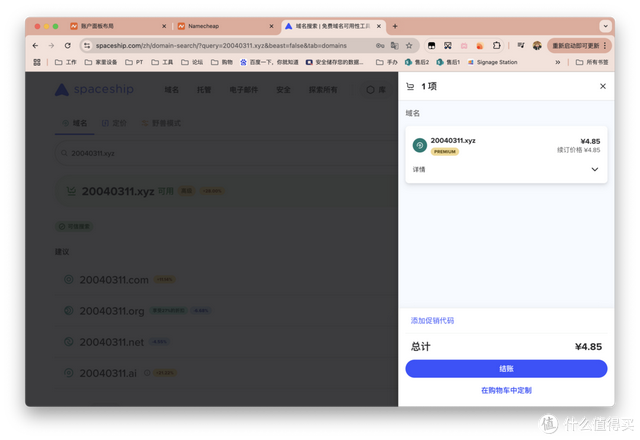Screen dimensions: 640x440
Task: Click the 20040311.com suggestion
Action: click(x=114, y=280)
